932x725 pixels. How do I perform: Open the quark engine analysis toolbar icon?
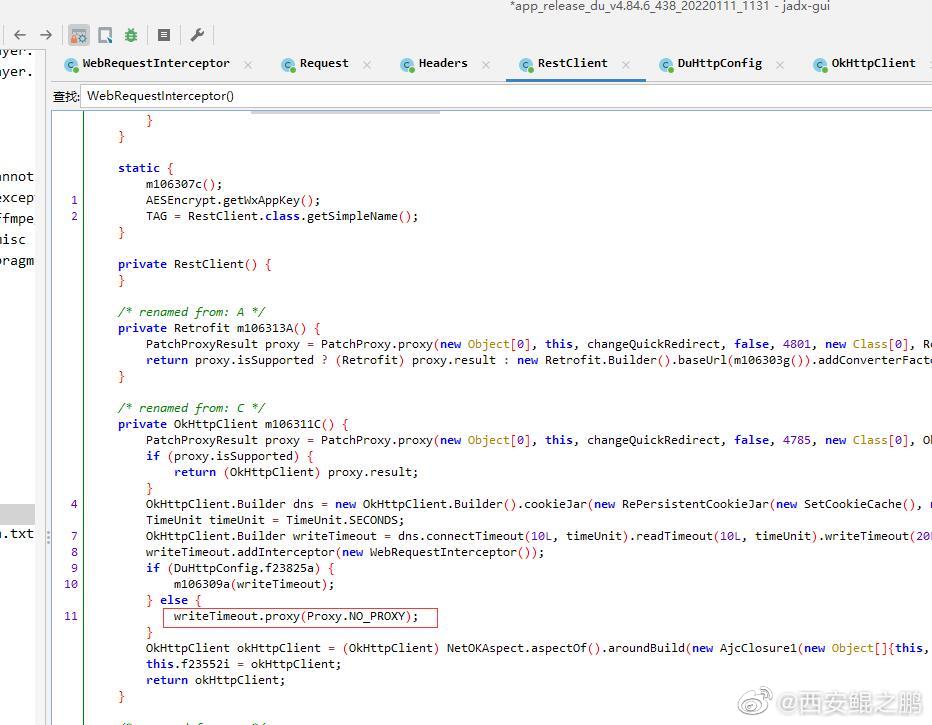pos(105,36)
